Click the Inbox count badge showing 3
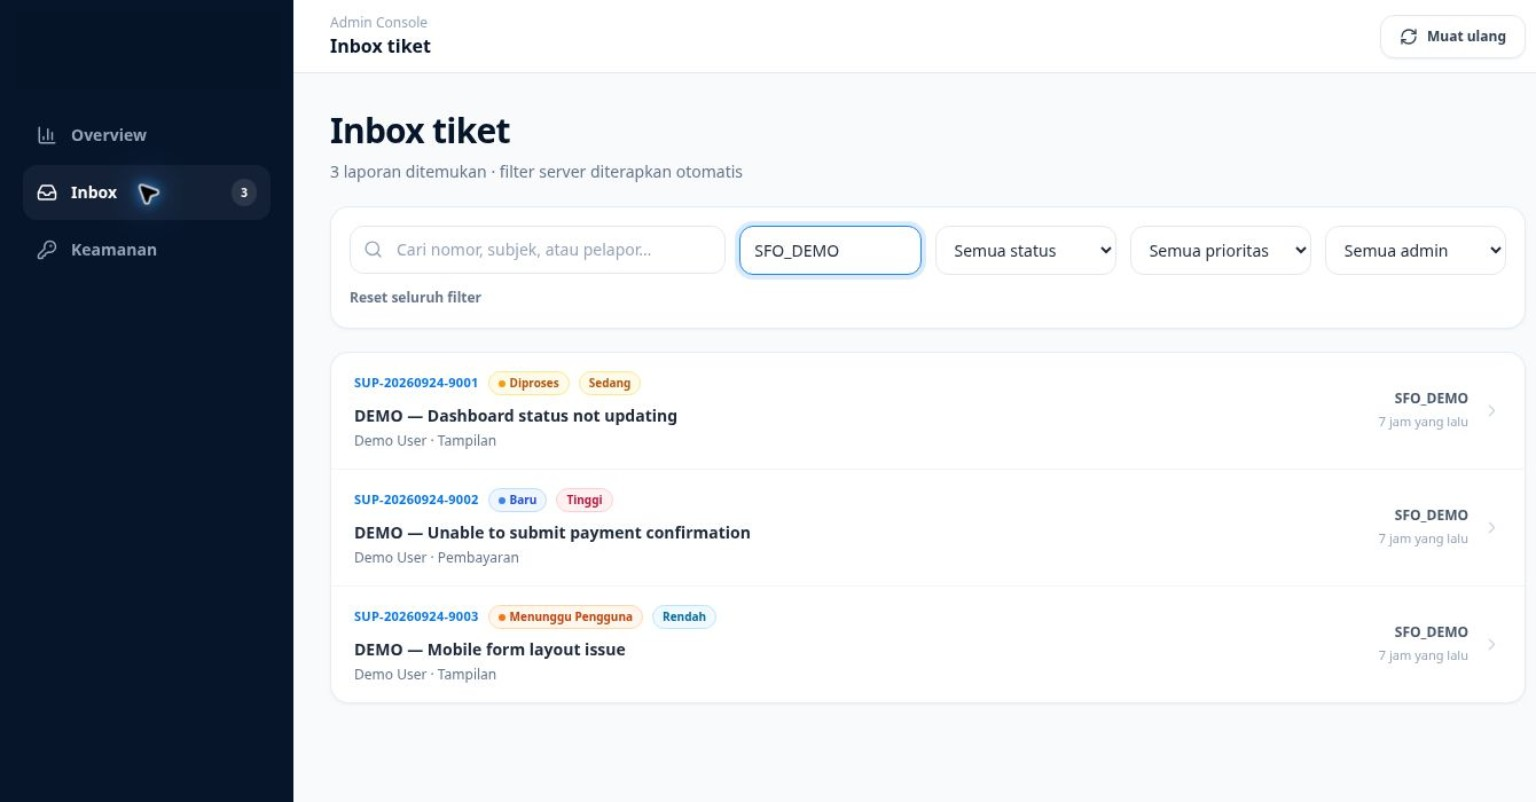Screen dimensions: 1536x802 244,193
